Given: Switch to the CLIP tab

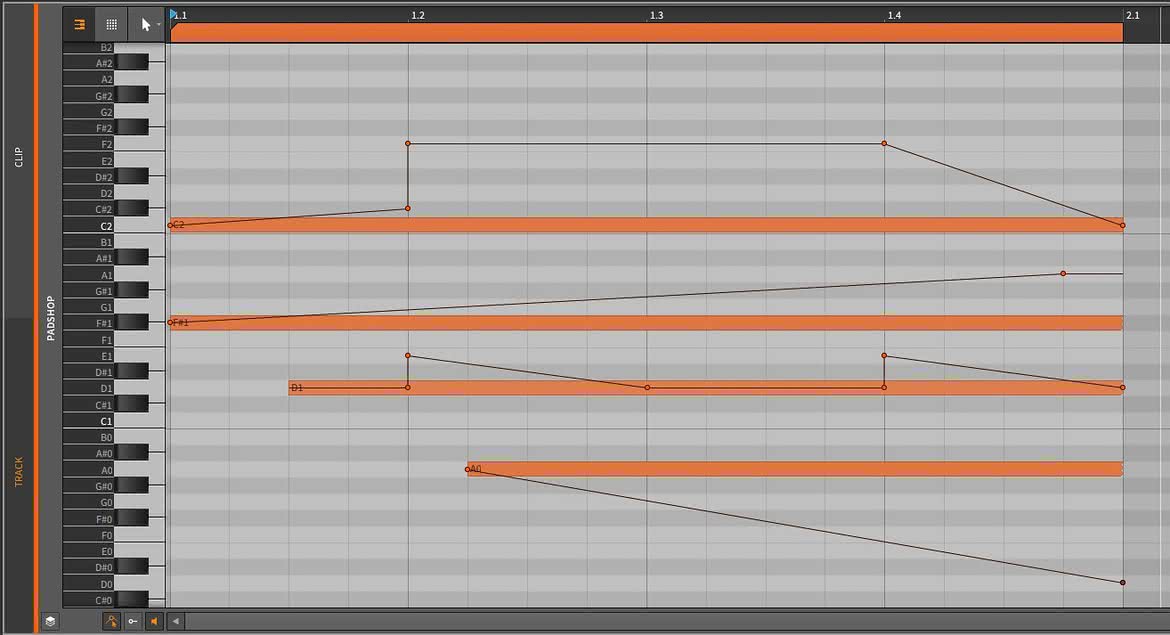Looking at the screenshot, I should 19,157.
